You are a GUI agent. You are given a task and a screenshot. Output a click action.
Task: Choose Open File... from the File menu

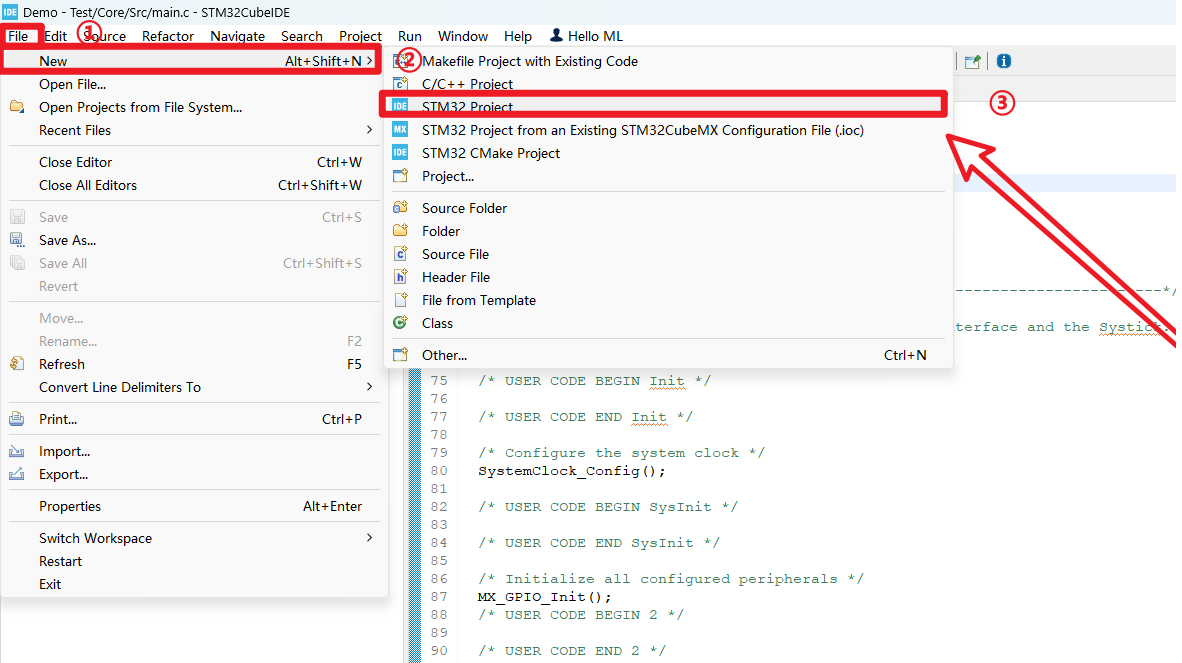(x=192, y=84)
